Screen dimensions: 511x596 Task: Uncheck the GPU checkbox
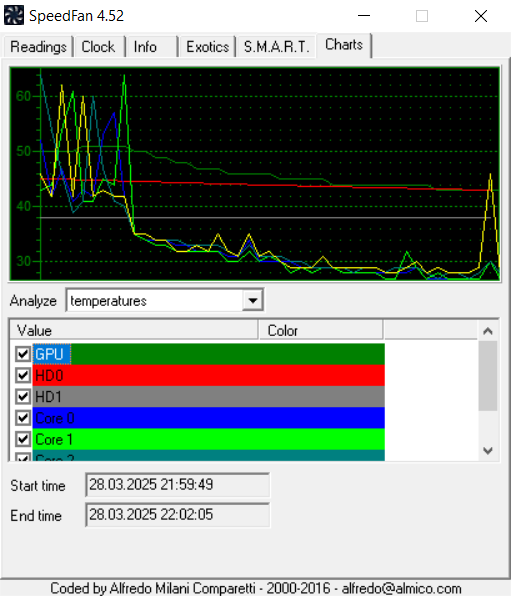tap(23, 354)
